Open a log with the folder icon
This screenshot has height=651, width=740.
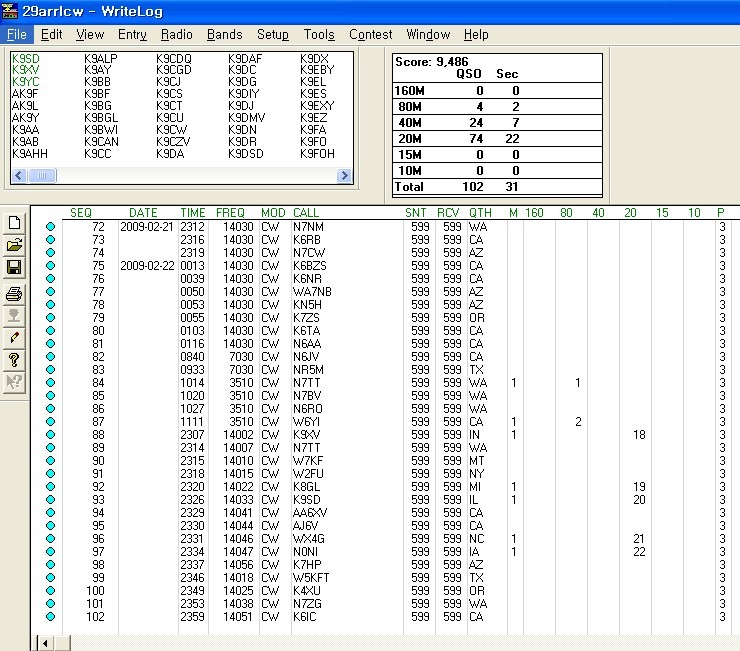(14, 245)
